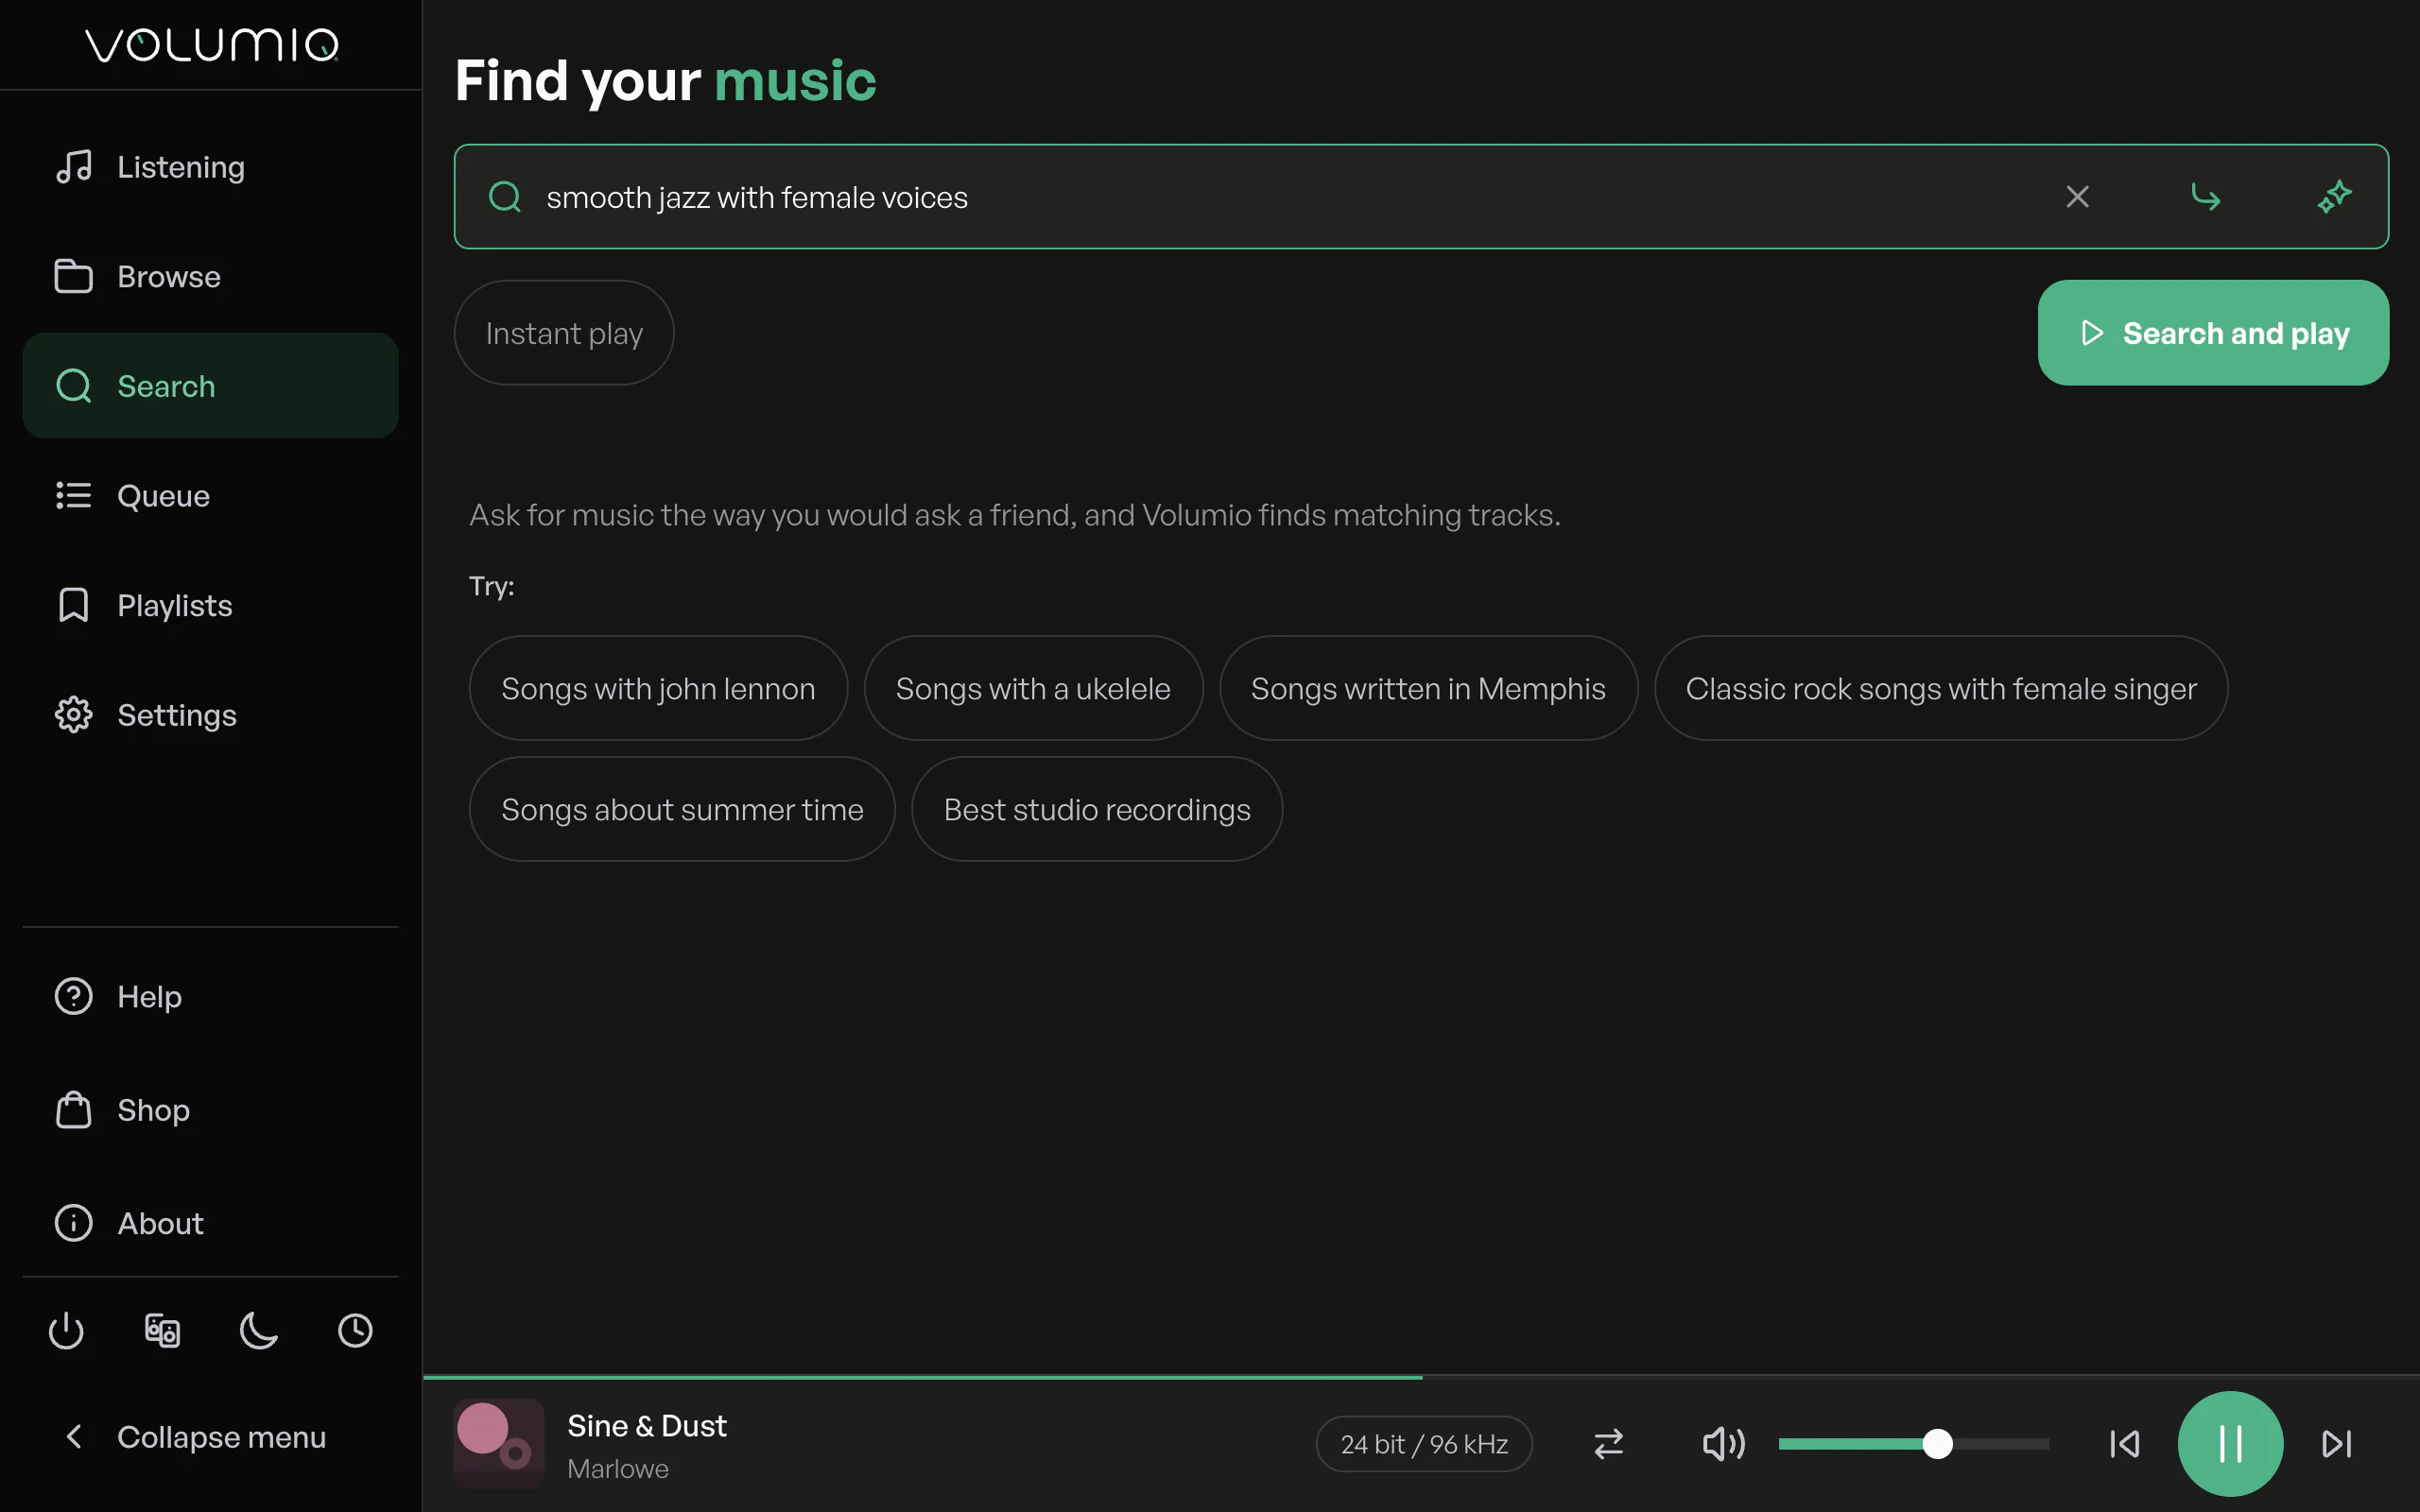Click the power icon in the sidebar
The height and width of the screenshot is (1512, 2420).
(x=66, y=1330)
